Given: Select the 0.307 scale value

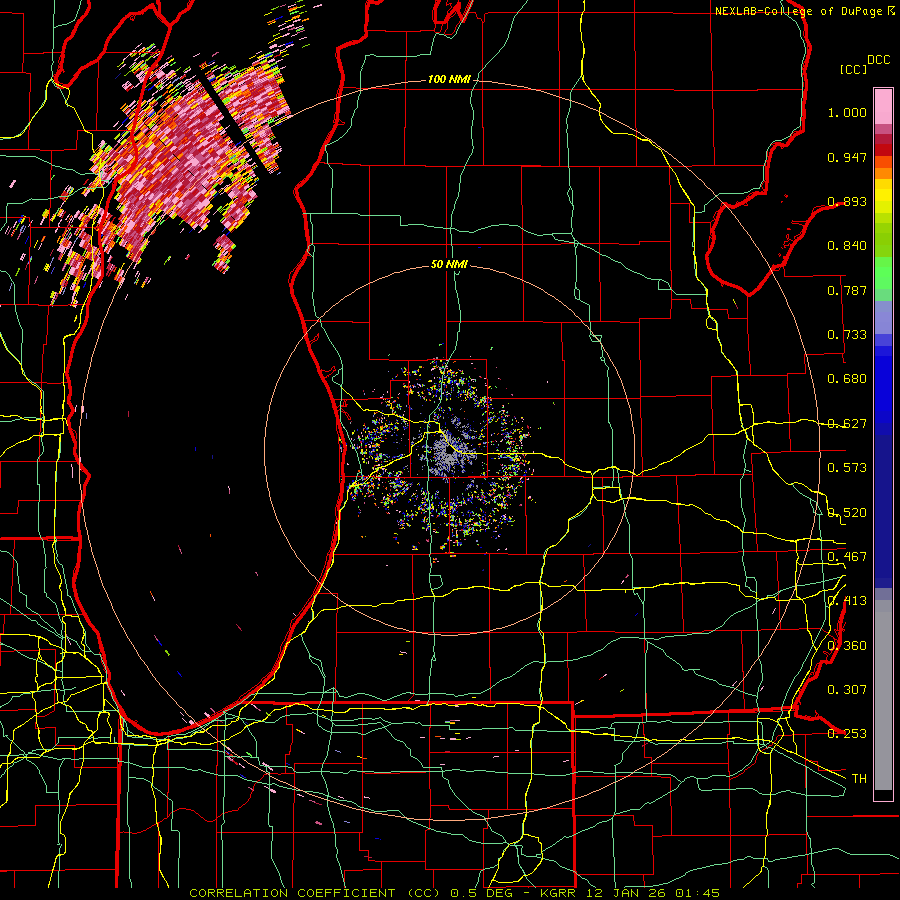Looking at the screenshot, I should click(x=847, y=690).
